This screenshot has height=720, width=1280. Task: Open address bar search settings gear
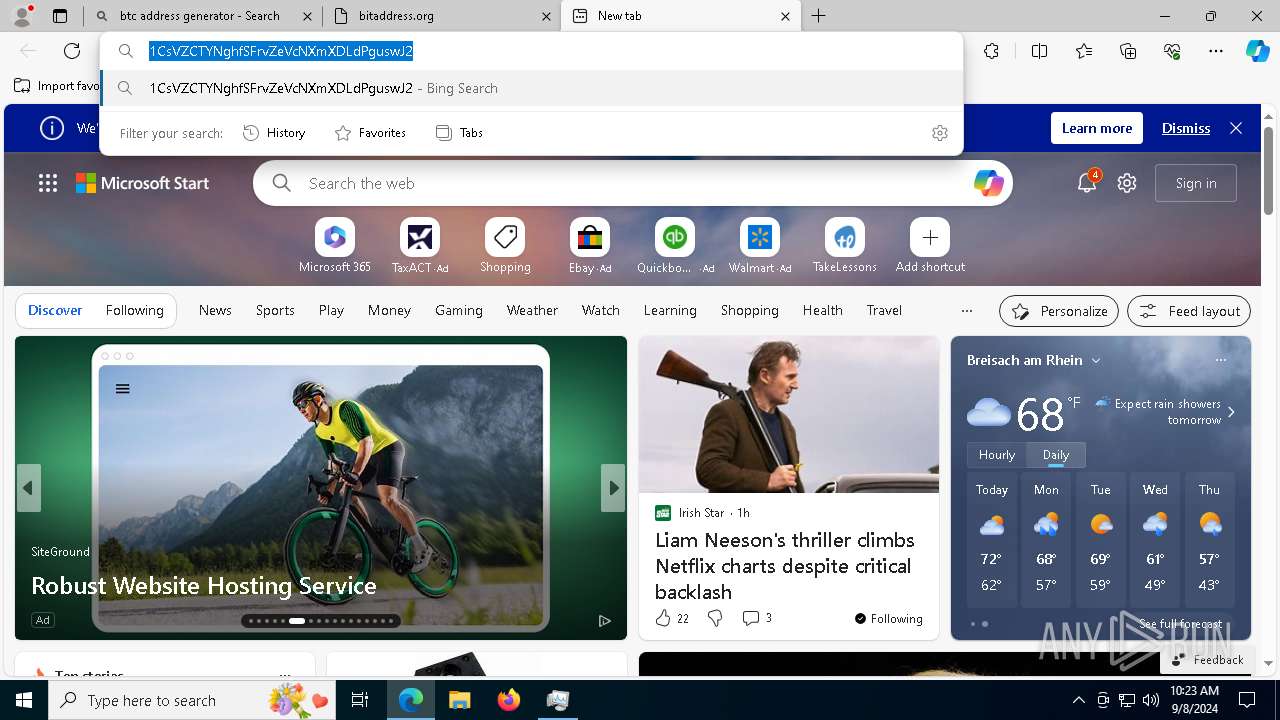pyautogui.click(x=940, y=133)
